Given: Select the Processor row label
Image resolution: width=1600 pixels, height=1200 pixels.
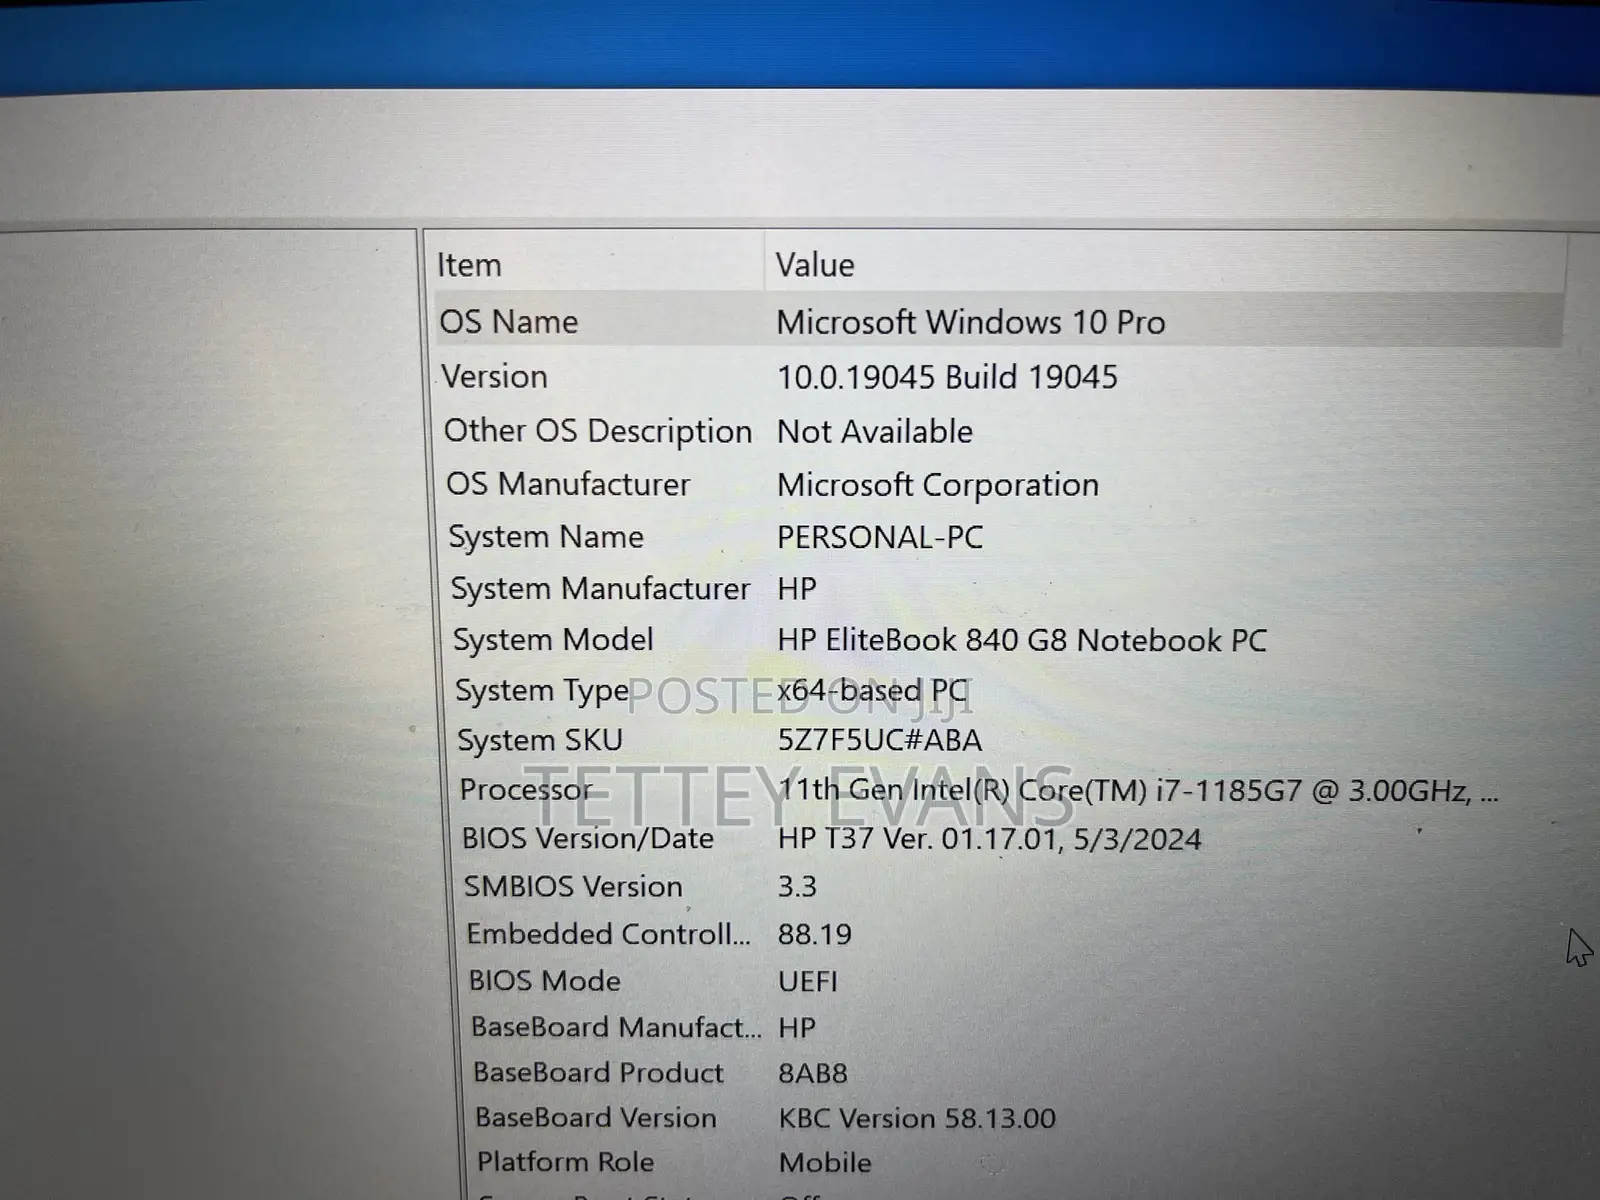Looking at the screenshot, I should point(526,790).
